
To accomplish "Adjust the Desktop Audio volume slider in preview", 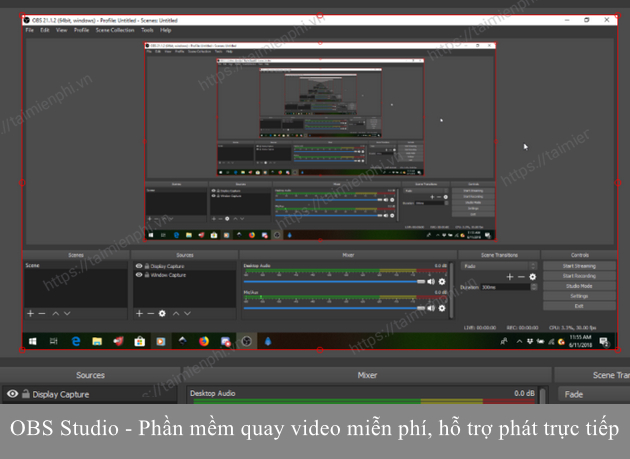I will [334, 282].
